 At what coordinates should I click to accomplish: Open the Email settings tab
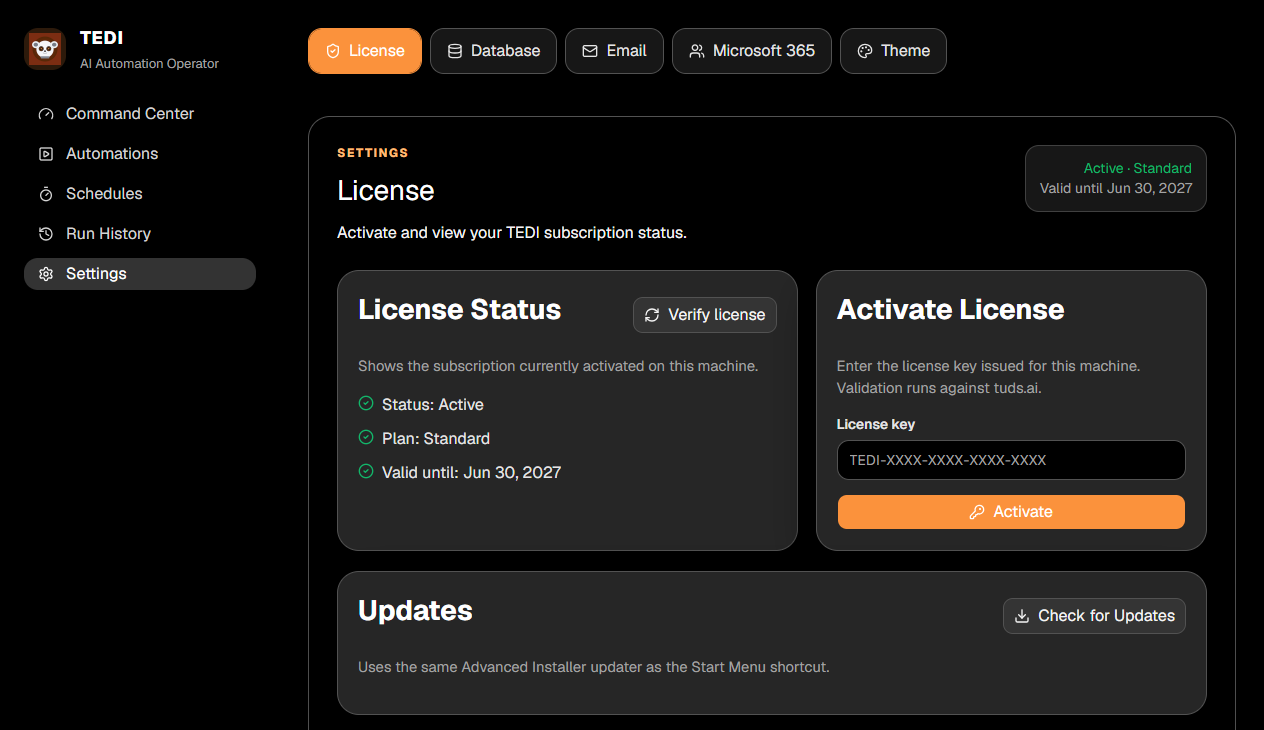(x=614, y=51)
